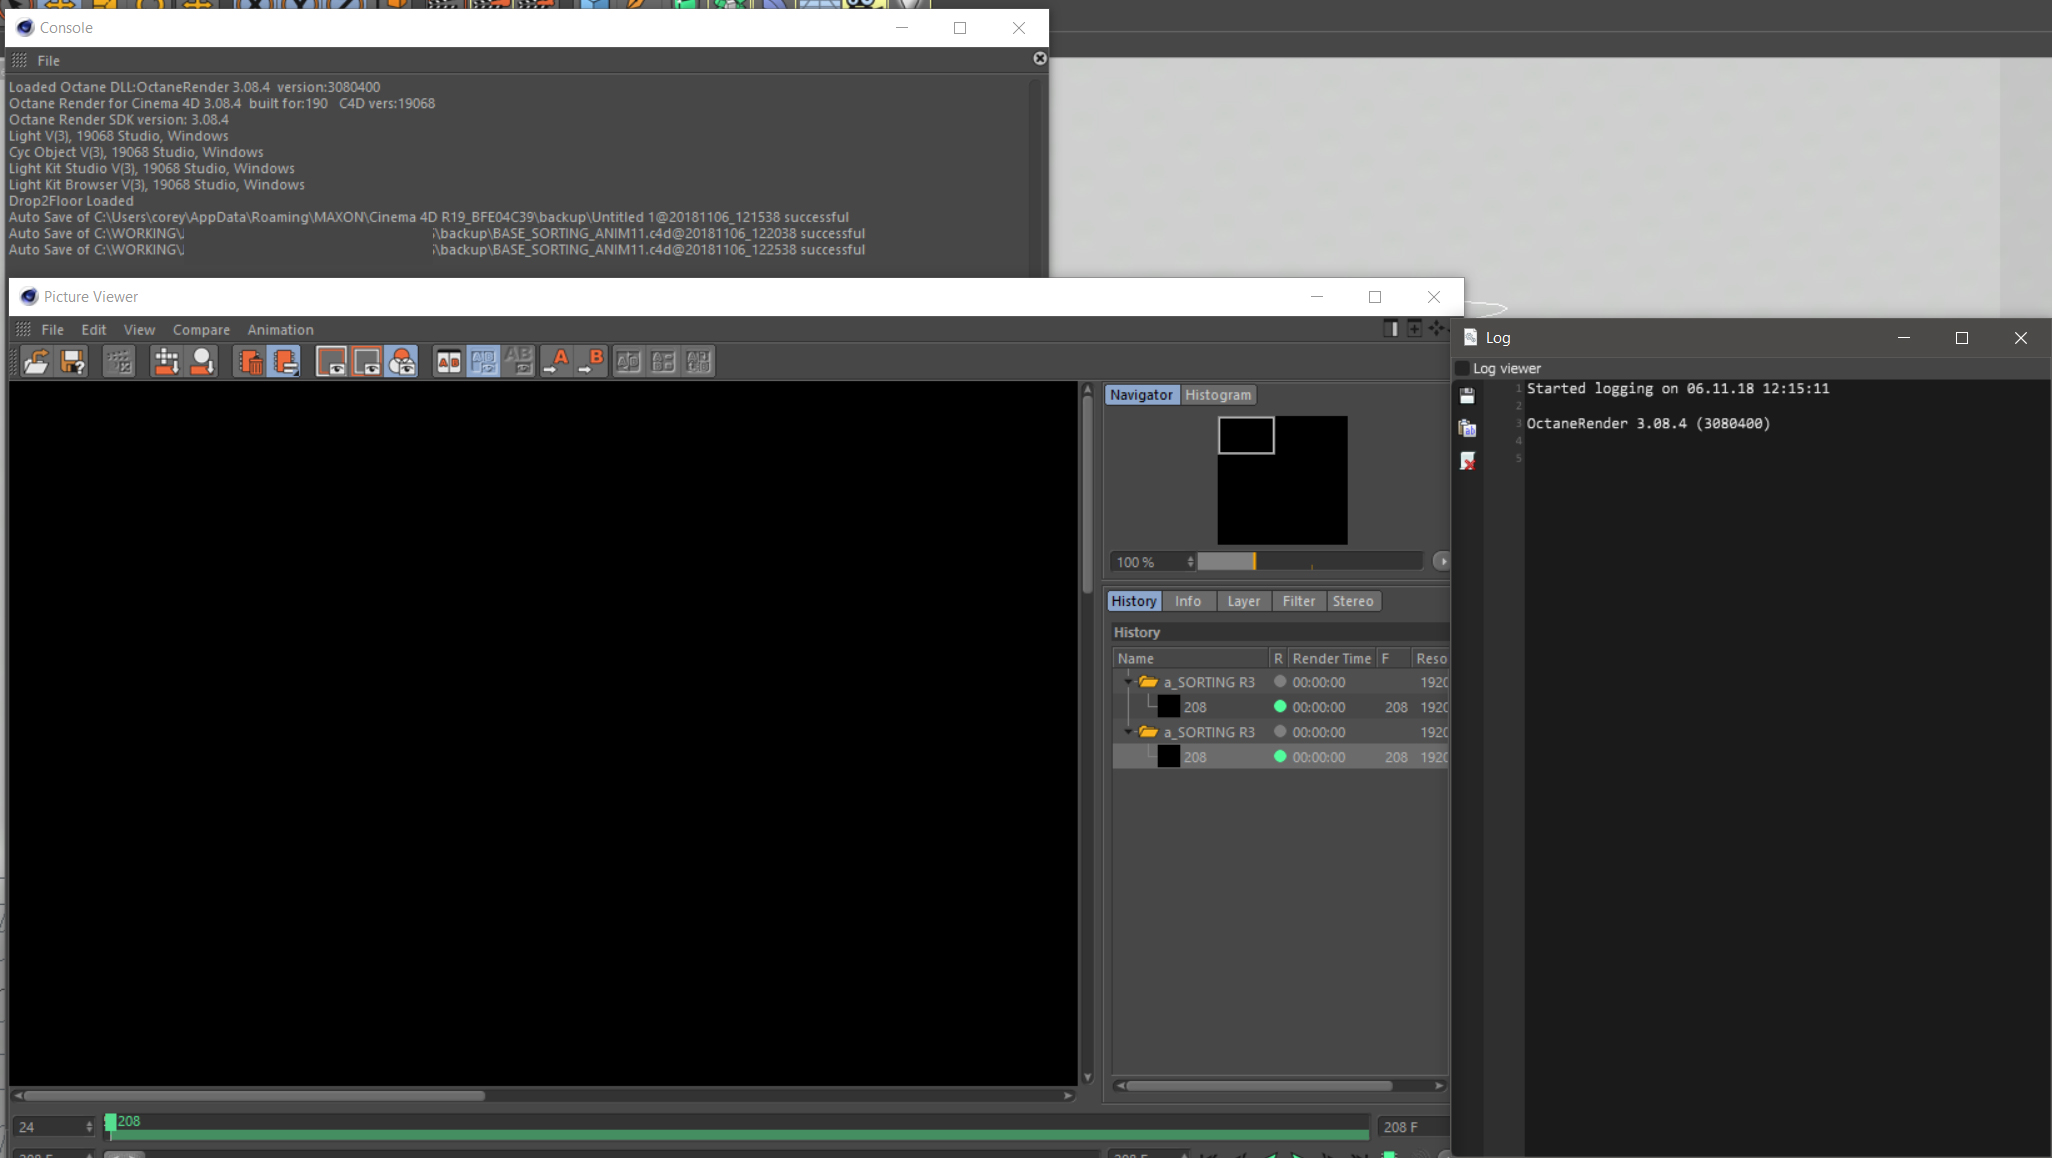
Task: Click the clear log icon with red X
Action: click(x=1467, y=461)
